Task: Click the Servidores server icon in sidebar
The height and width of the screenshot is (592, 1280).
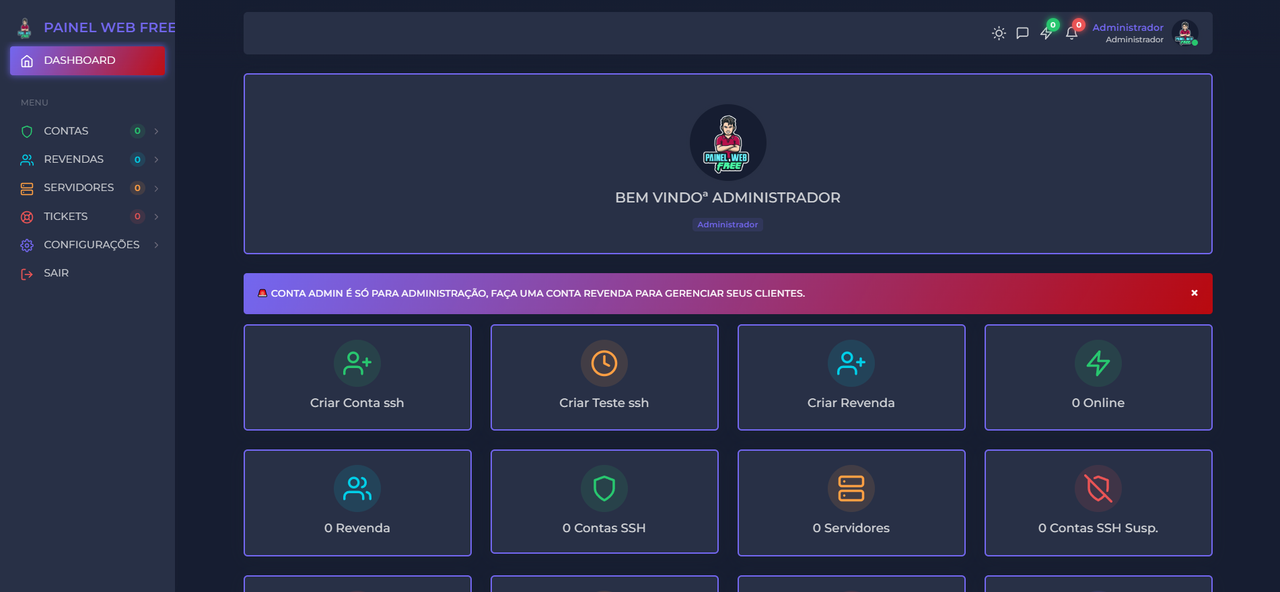Action: tap(27, 188)
